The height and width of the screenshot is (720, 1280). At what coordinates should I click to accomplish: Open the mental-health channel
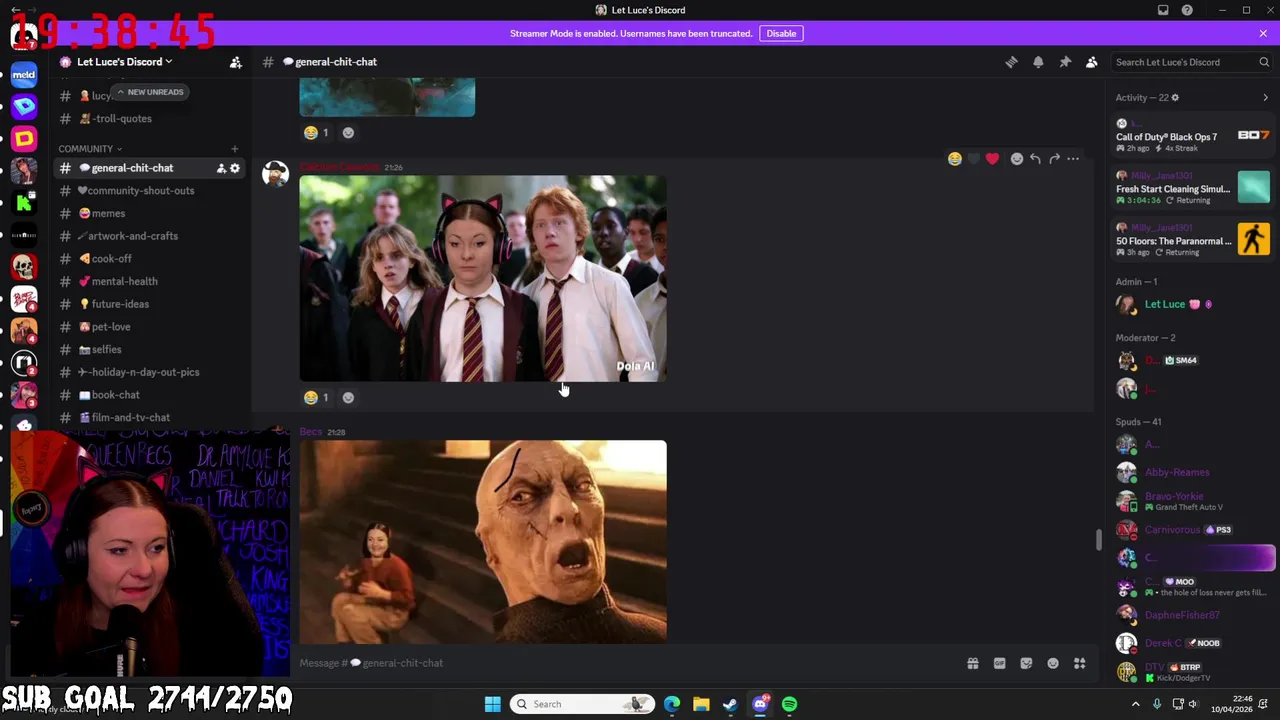150,281
